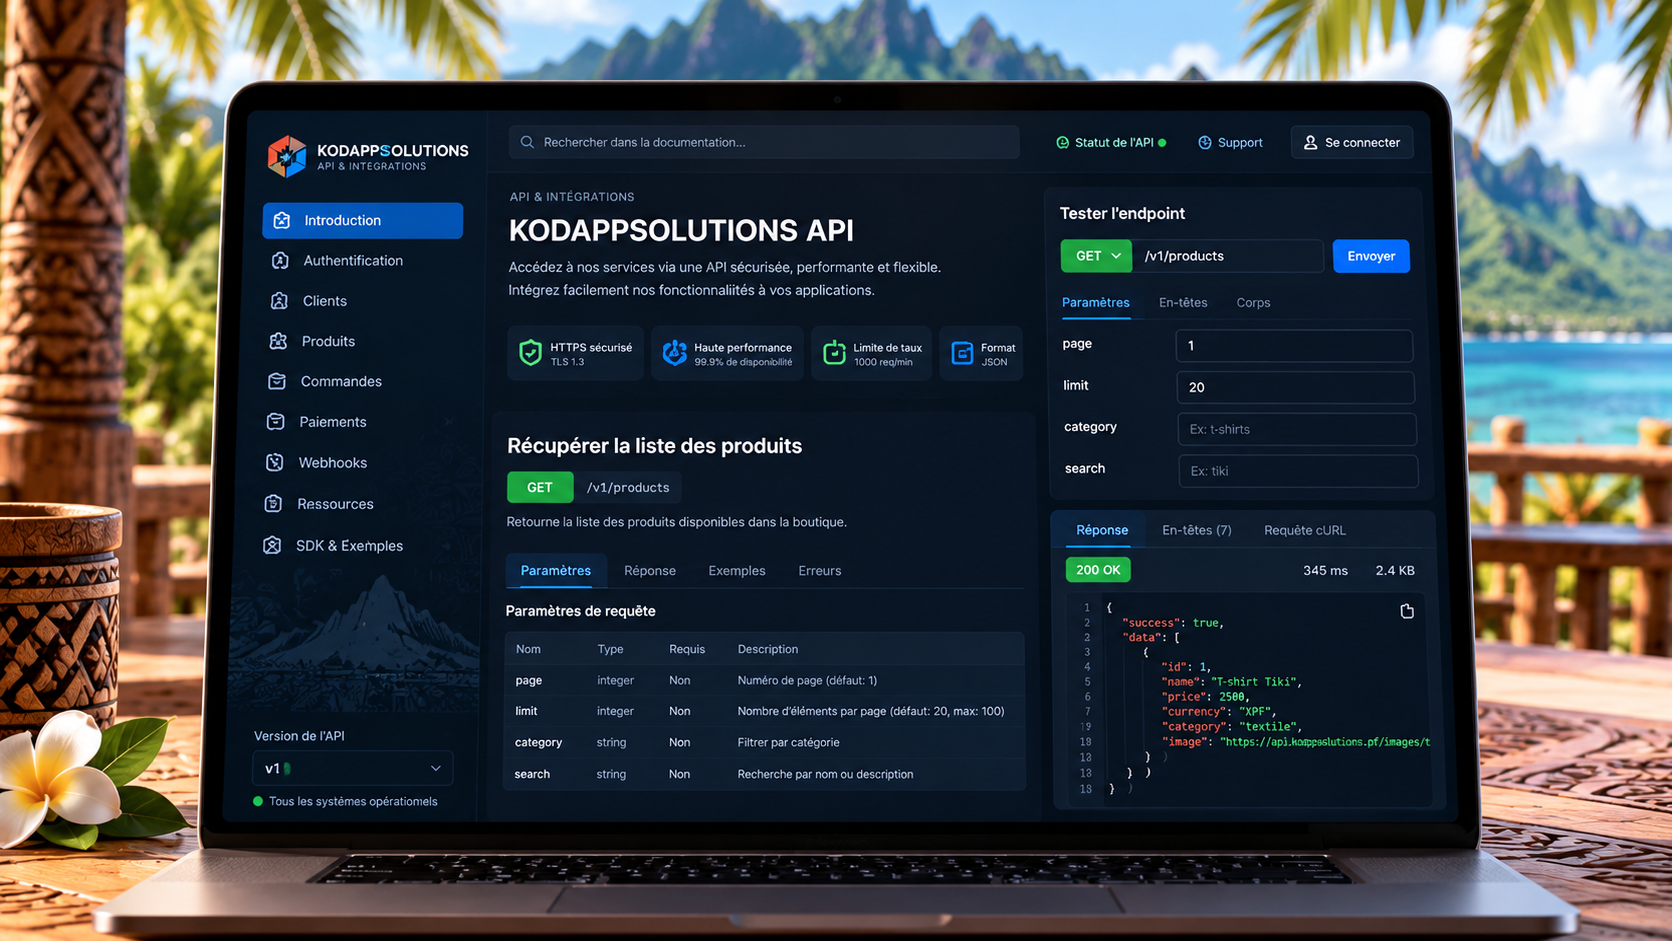The height and width of the screenshot is (941, 1672).
Task: Click the Limite de taux icon
Action: pos(834,352)
